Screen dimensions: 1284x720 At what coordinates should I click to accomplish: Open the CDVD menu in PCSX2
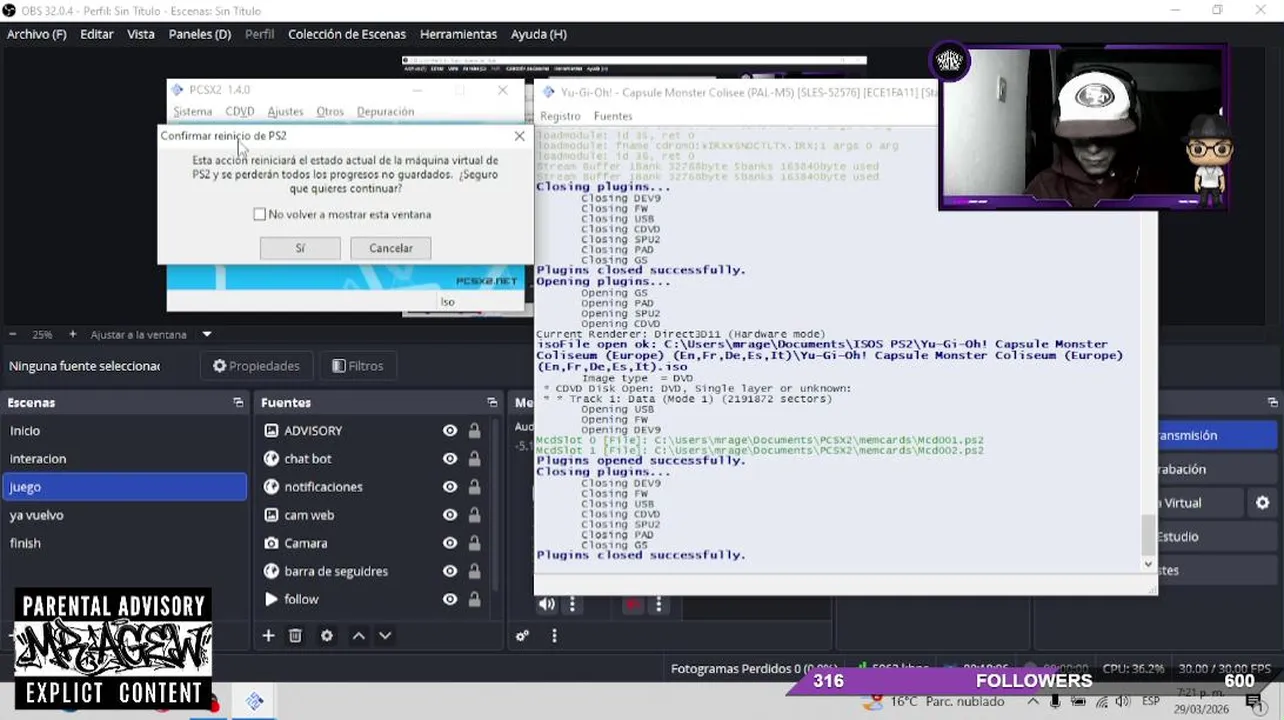[x=240, y=111]
